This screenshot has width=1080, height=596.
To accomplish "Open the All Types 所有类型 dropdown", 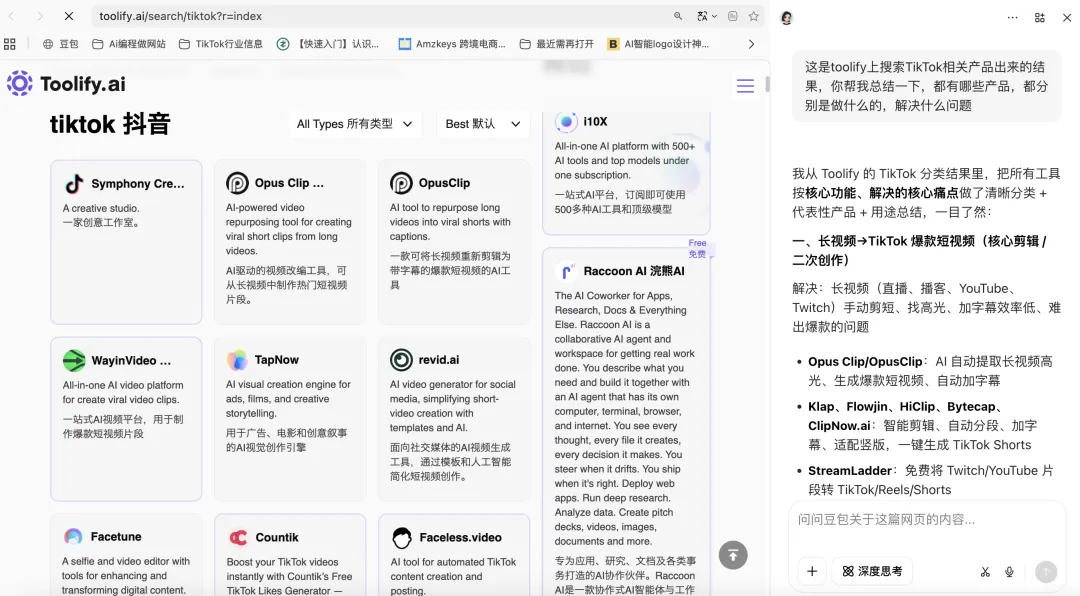I will click(354, 124).
